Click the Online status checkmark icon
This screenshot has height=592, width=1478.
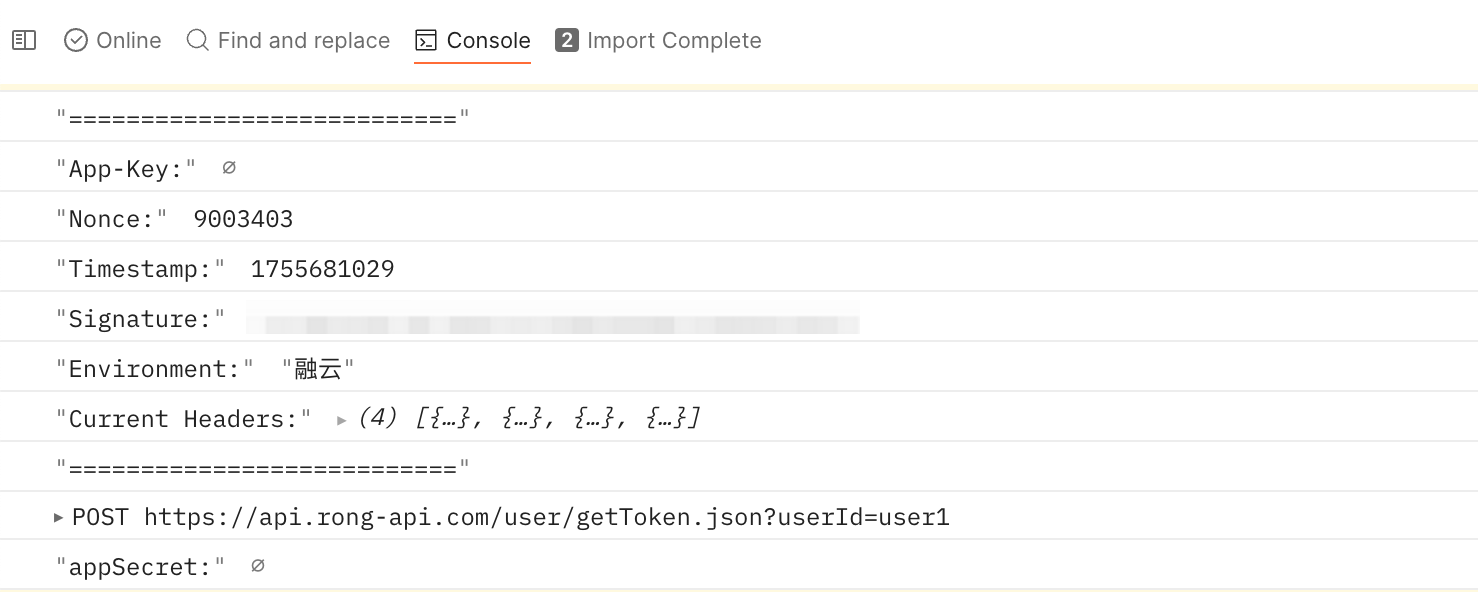[76, 40]
